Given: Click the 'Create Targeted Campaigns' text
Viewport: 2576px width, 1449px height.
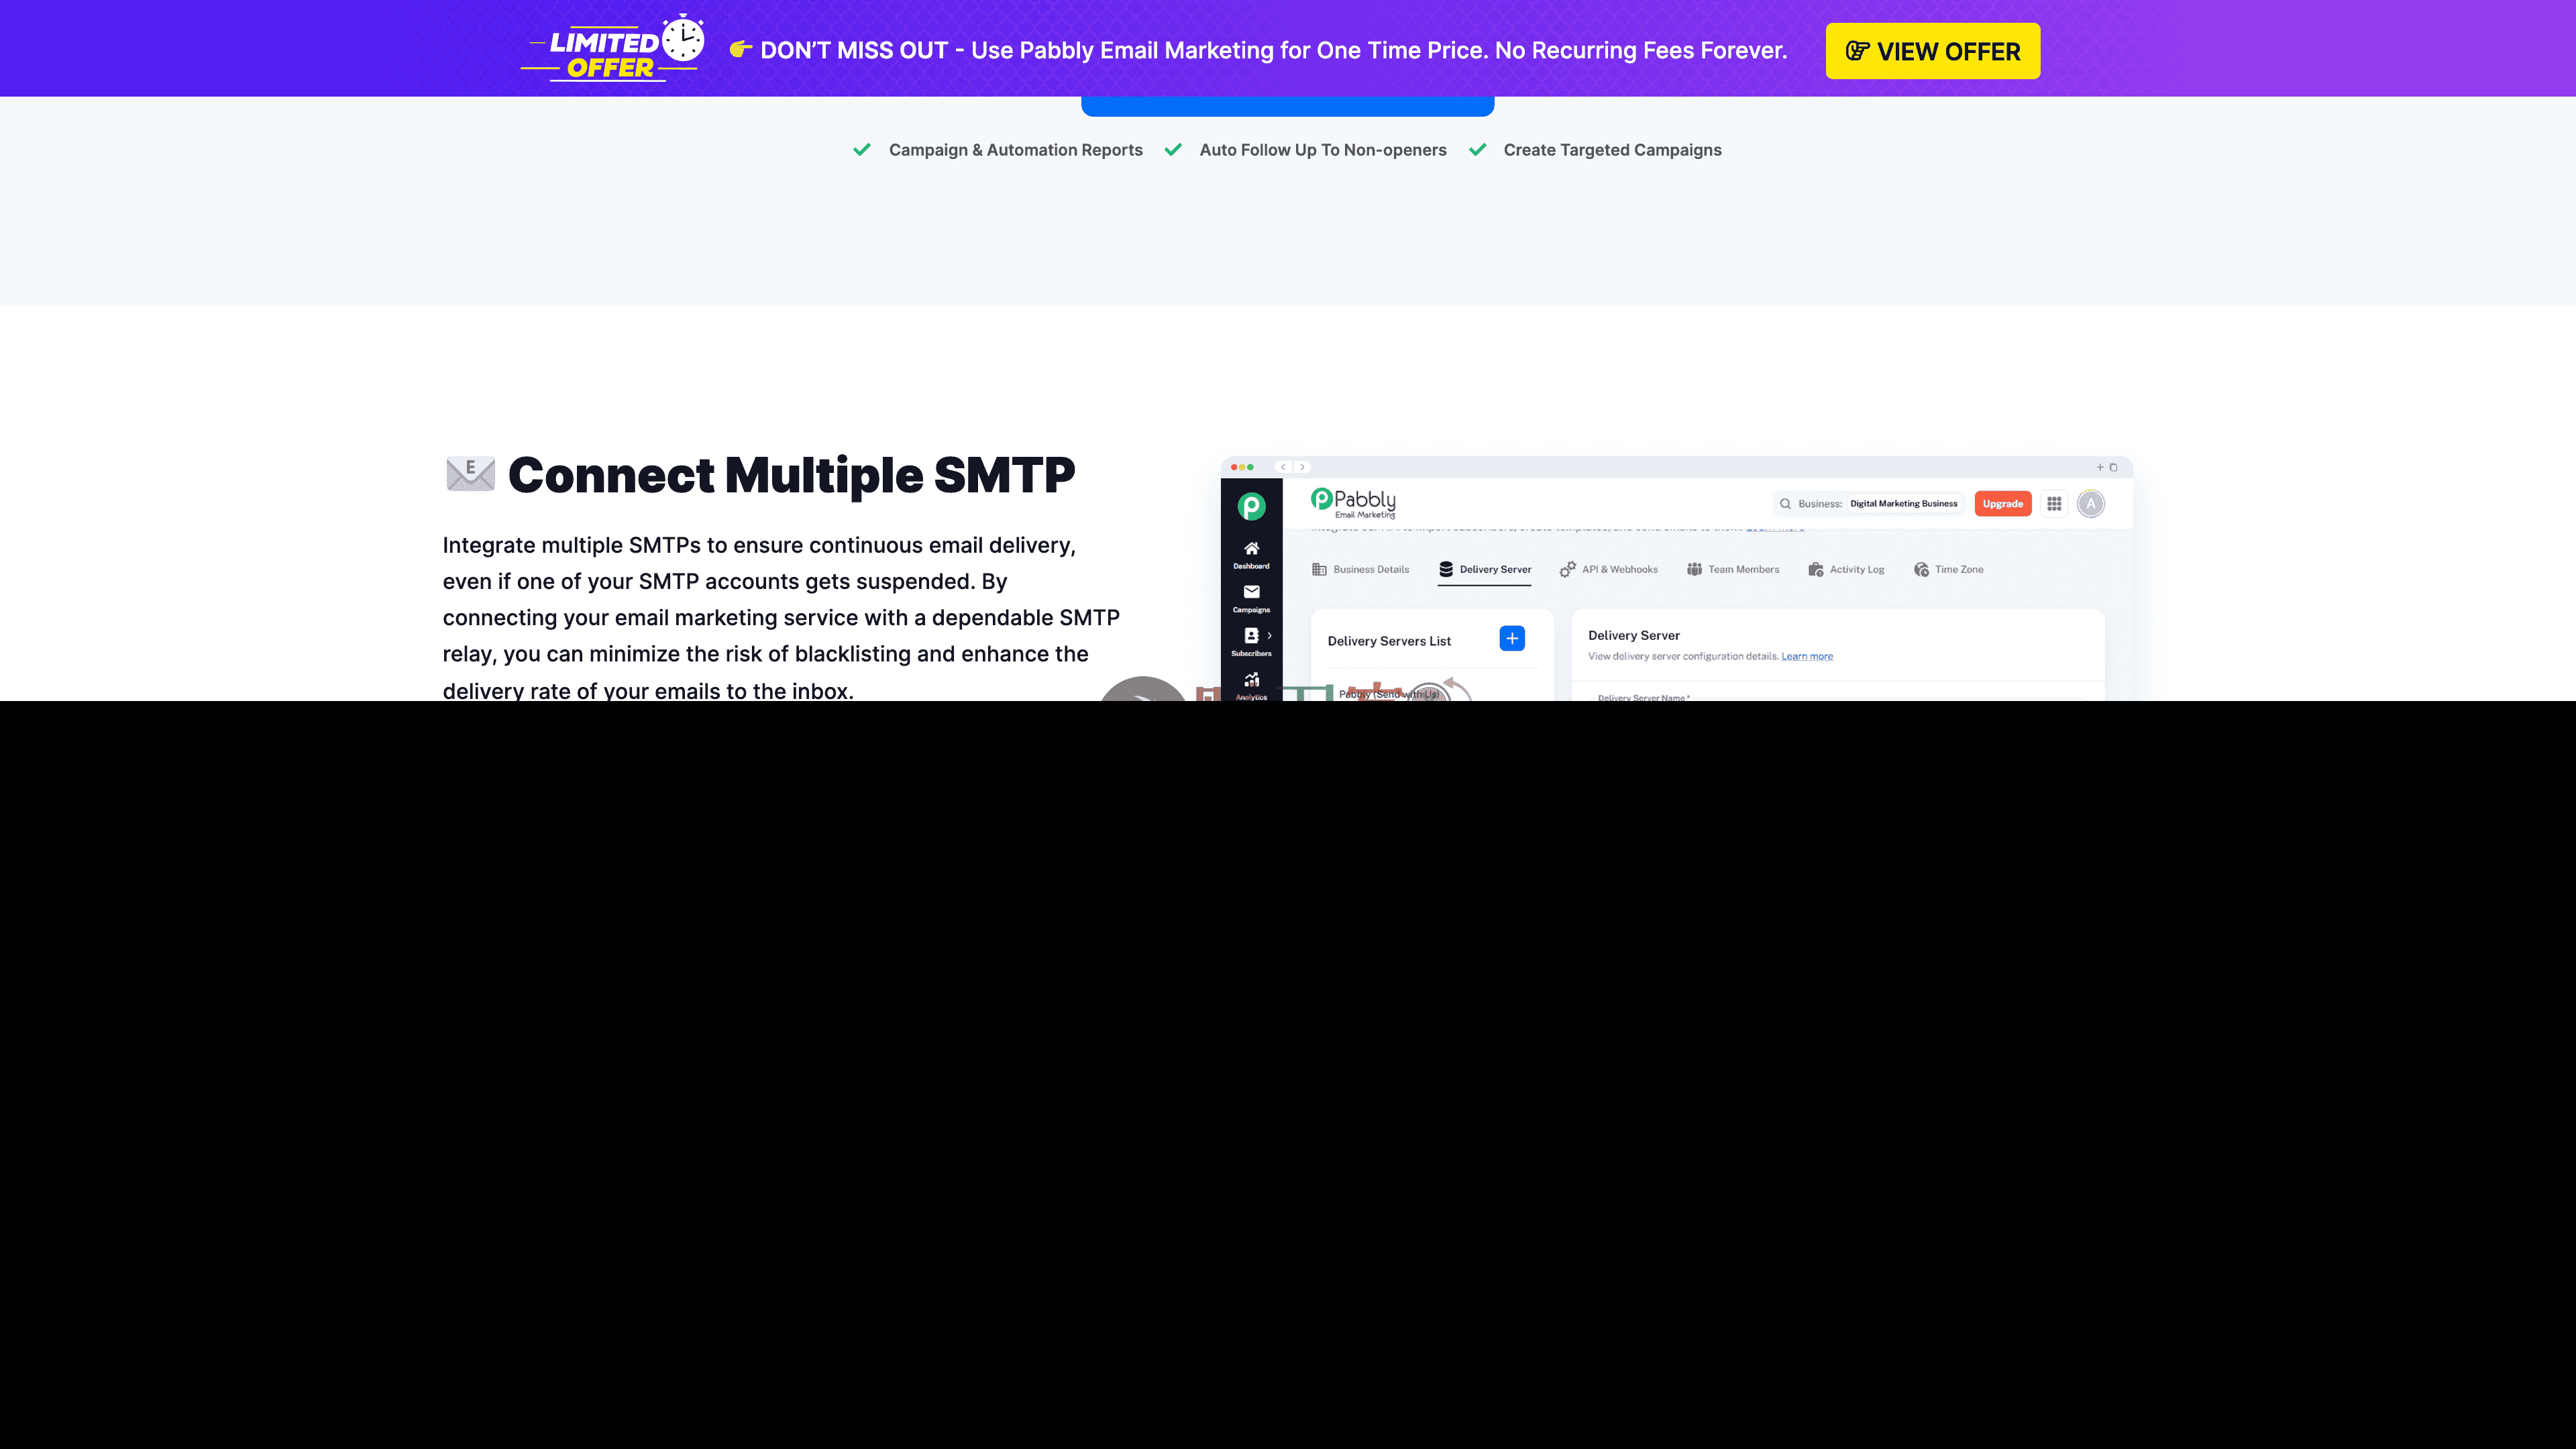Looking at the screenshot, I should point(1613,150).
